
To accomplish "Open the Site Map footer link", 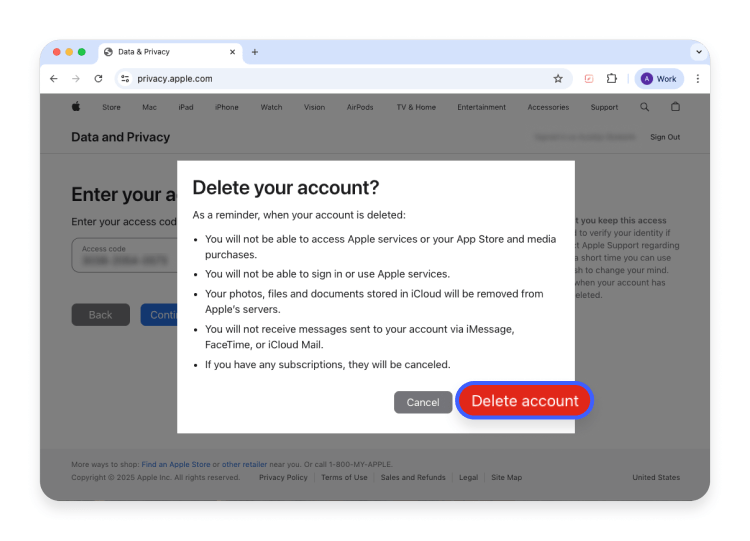I will click(x=507, y=477).
